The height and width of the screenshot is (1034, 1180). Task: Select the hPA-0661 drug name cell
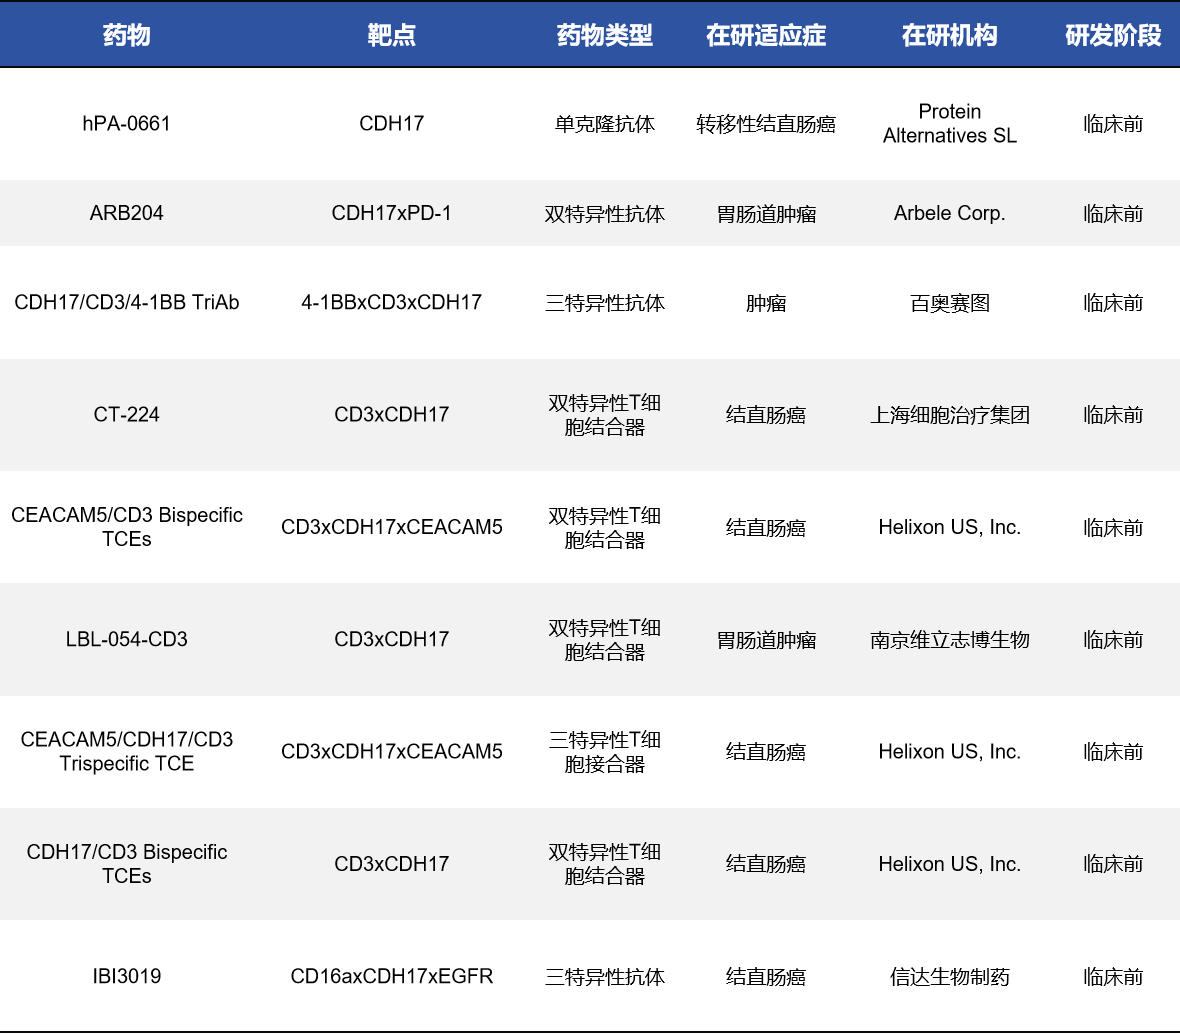[x=126, y=124]
